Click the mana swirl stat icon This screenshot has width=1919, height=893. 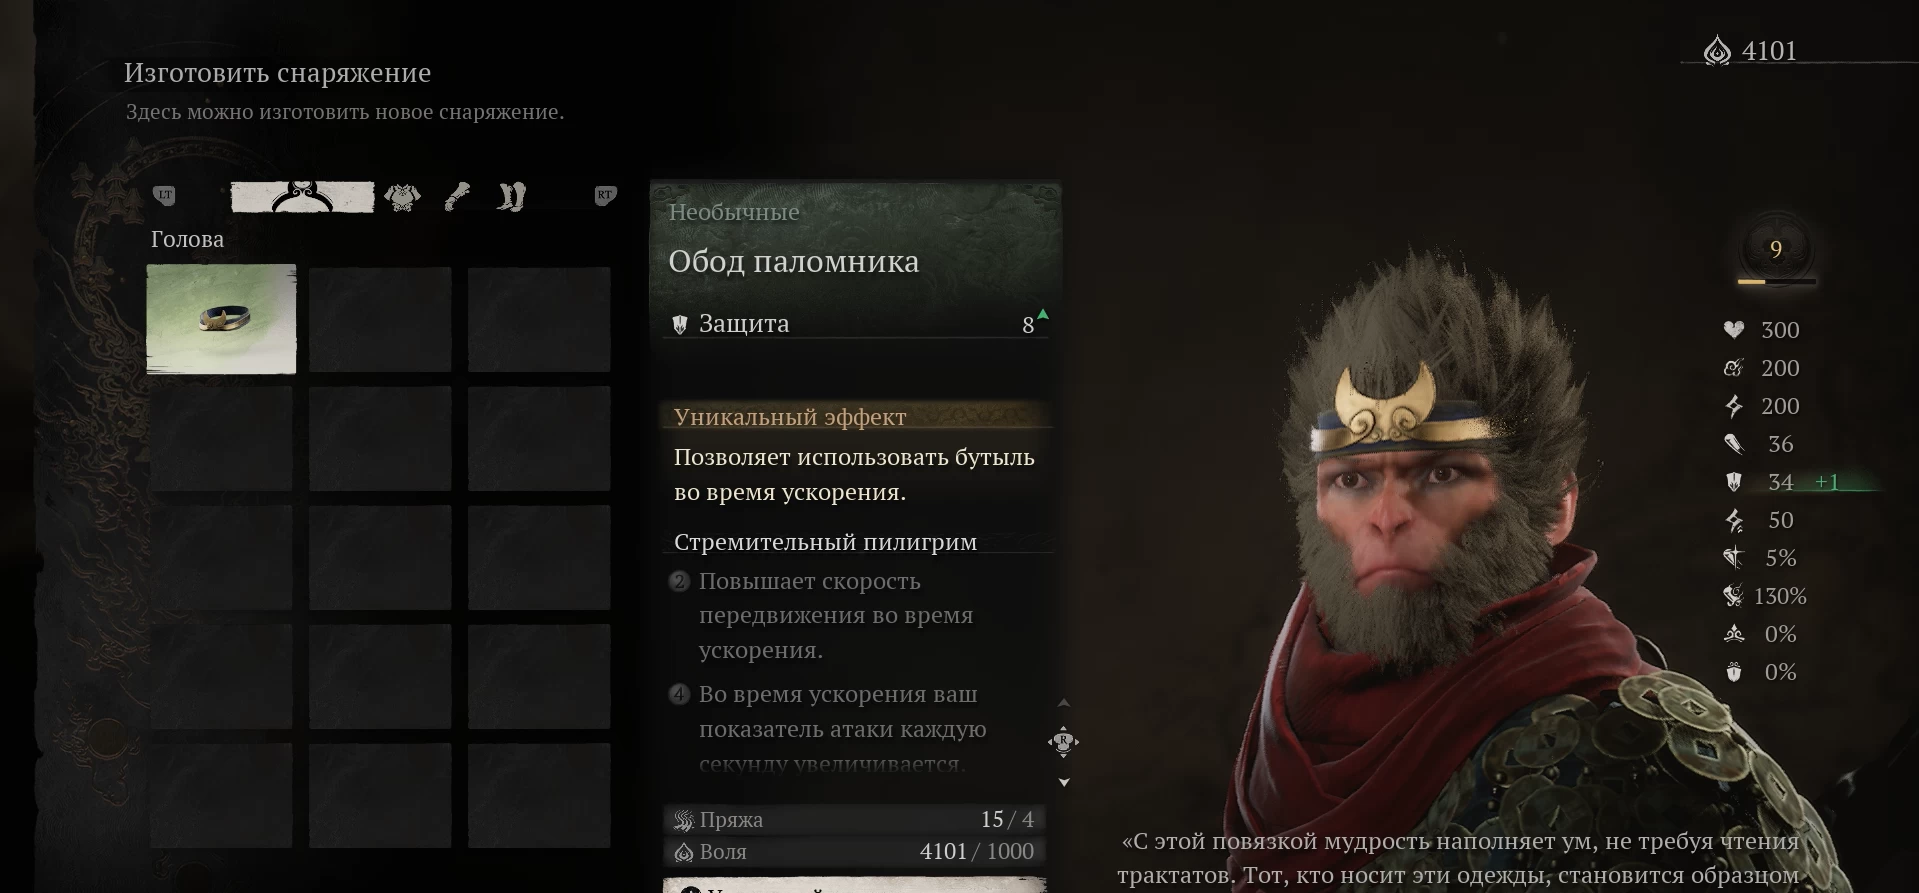1733,368
